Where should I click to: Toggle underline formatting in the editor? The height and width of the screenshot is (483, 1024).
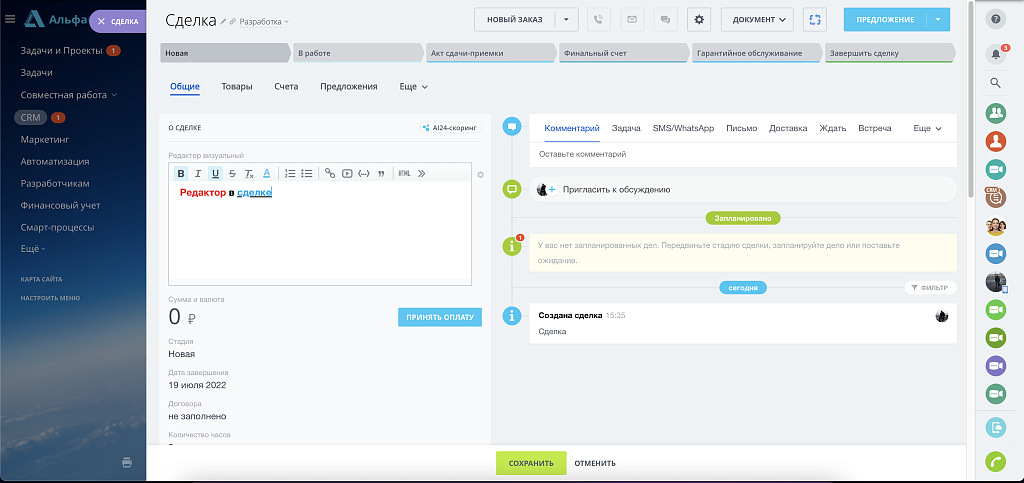[x=215, y=173]
